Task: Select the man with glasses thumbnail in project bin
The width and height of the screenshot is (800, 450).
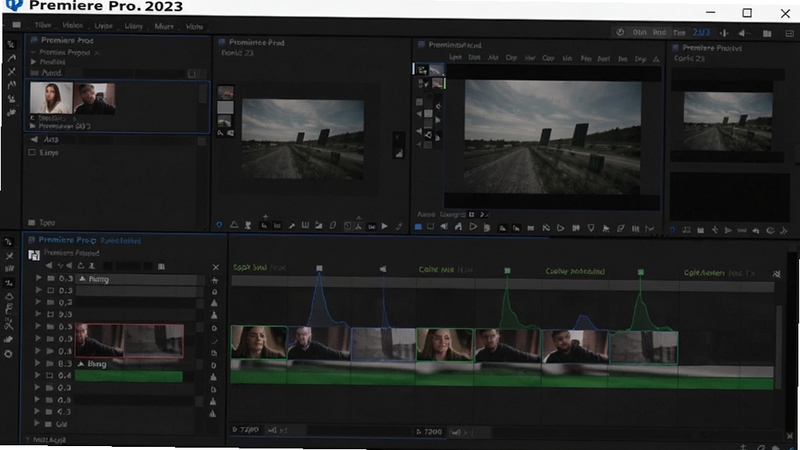Action: [x=94, y=98]
